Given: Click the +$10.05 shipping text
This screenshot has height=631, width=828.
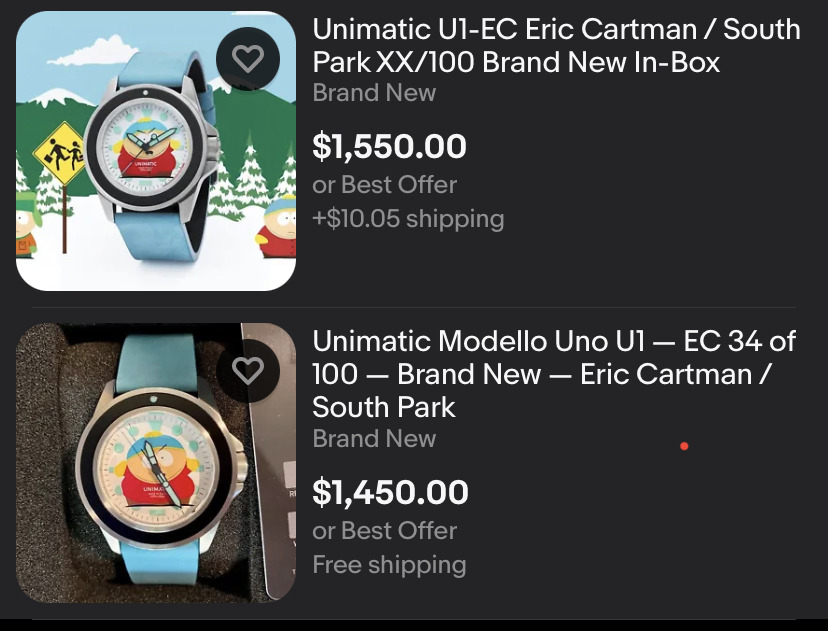Looking at the screenshot, I should pos(408,218).
